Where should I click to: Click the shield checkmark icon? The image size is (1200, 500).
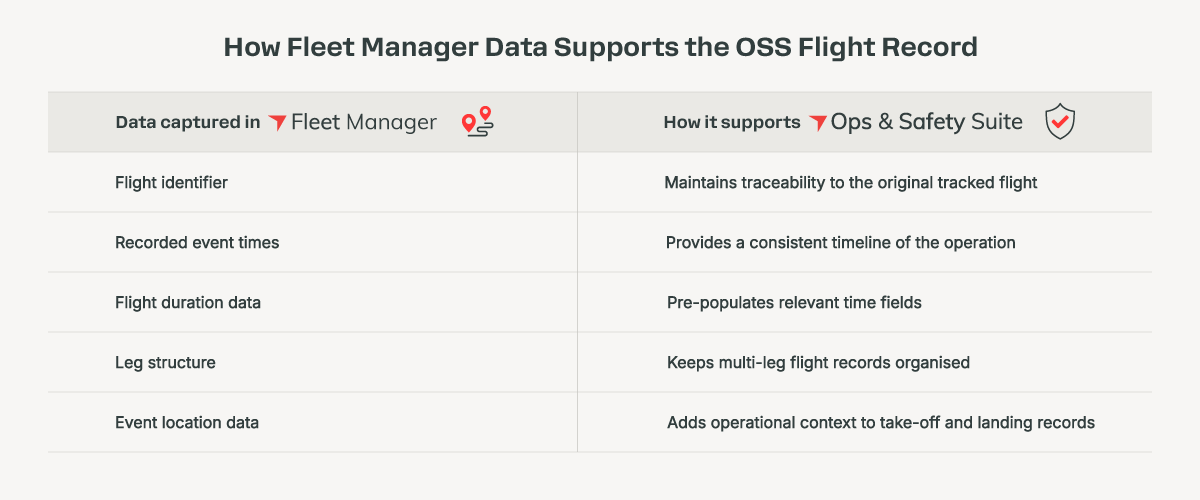tap(1060, 122)
